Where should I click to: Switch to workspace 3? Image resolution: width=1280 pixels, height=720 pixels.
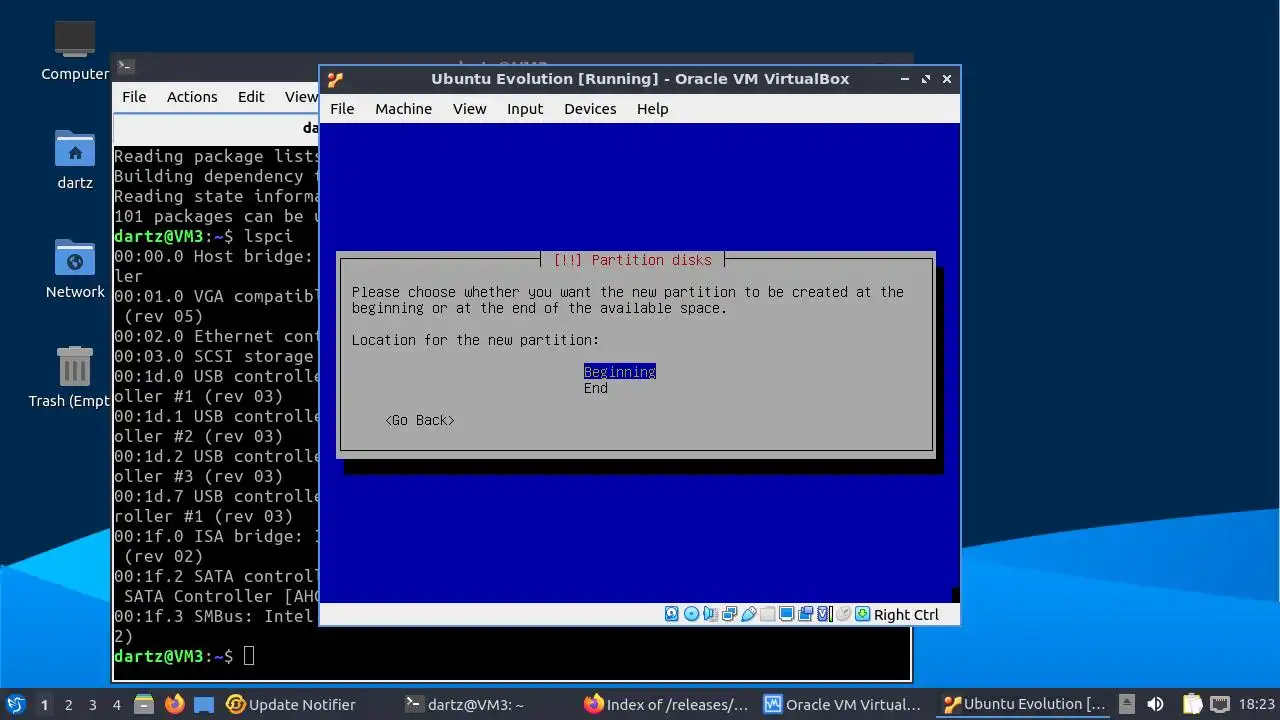pos(92,705)
